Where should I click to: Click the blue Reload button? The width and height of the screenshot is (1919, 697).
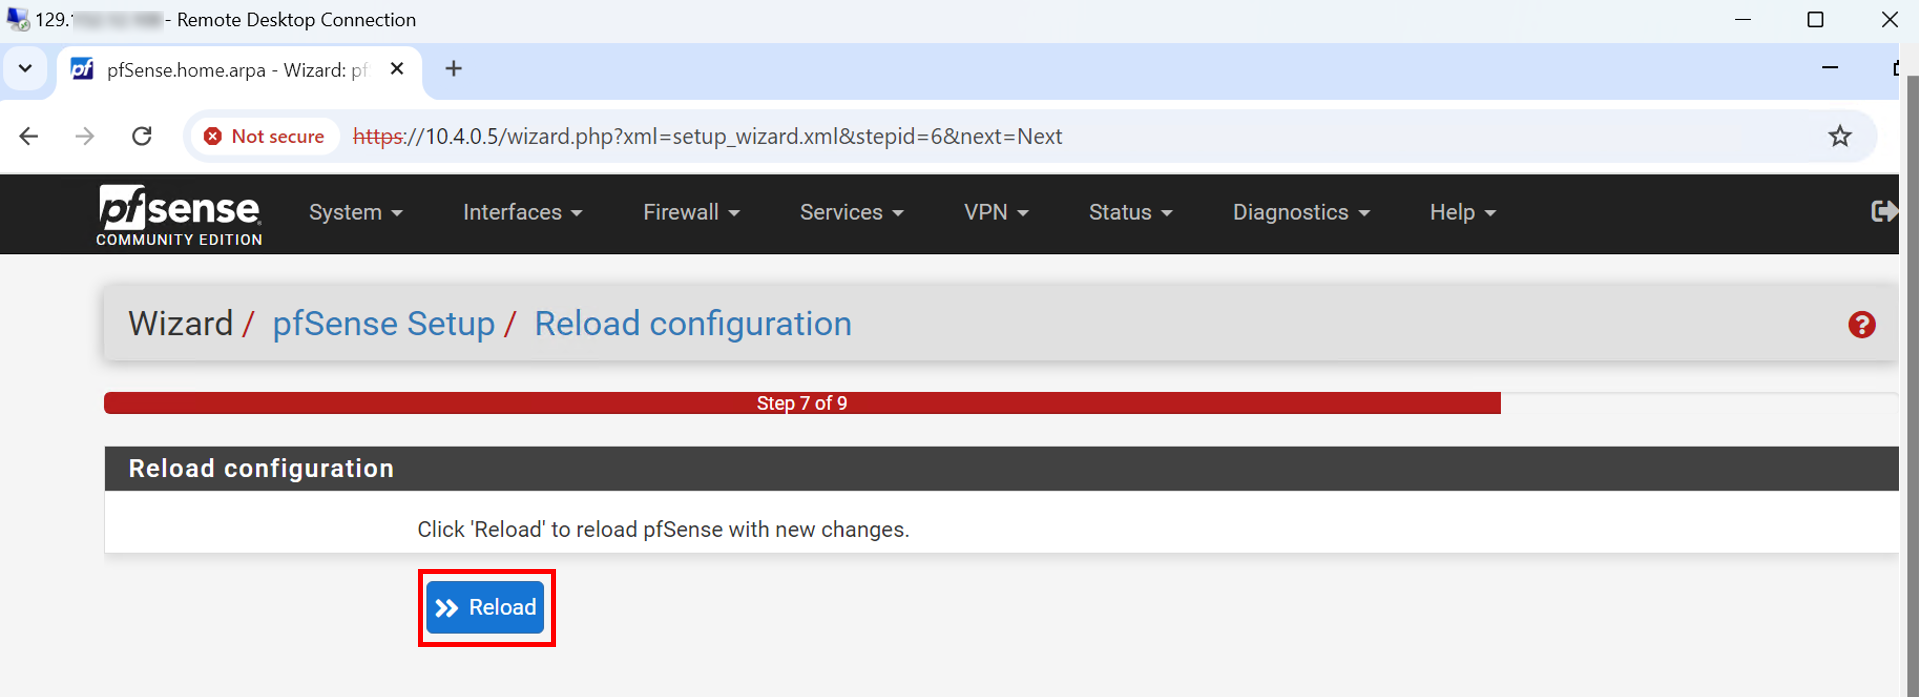(x=485, y=607)
